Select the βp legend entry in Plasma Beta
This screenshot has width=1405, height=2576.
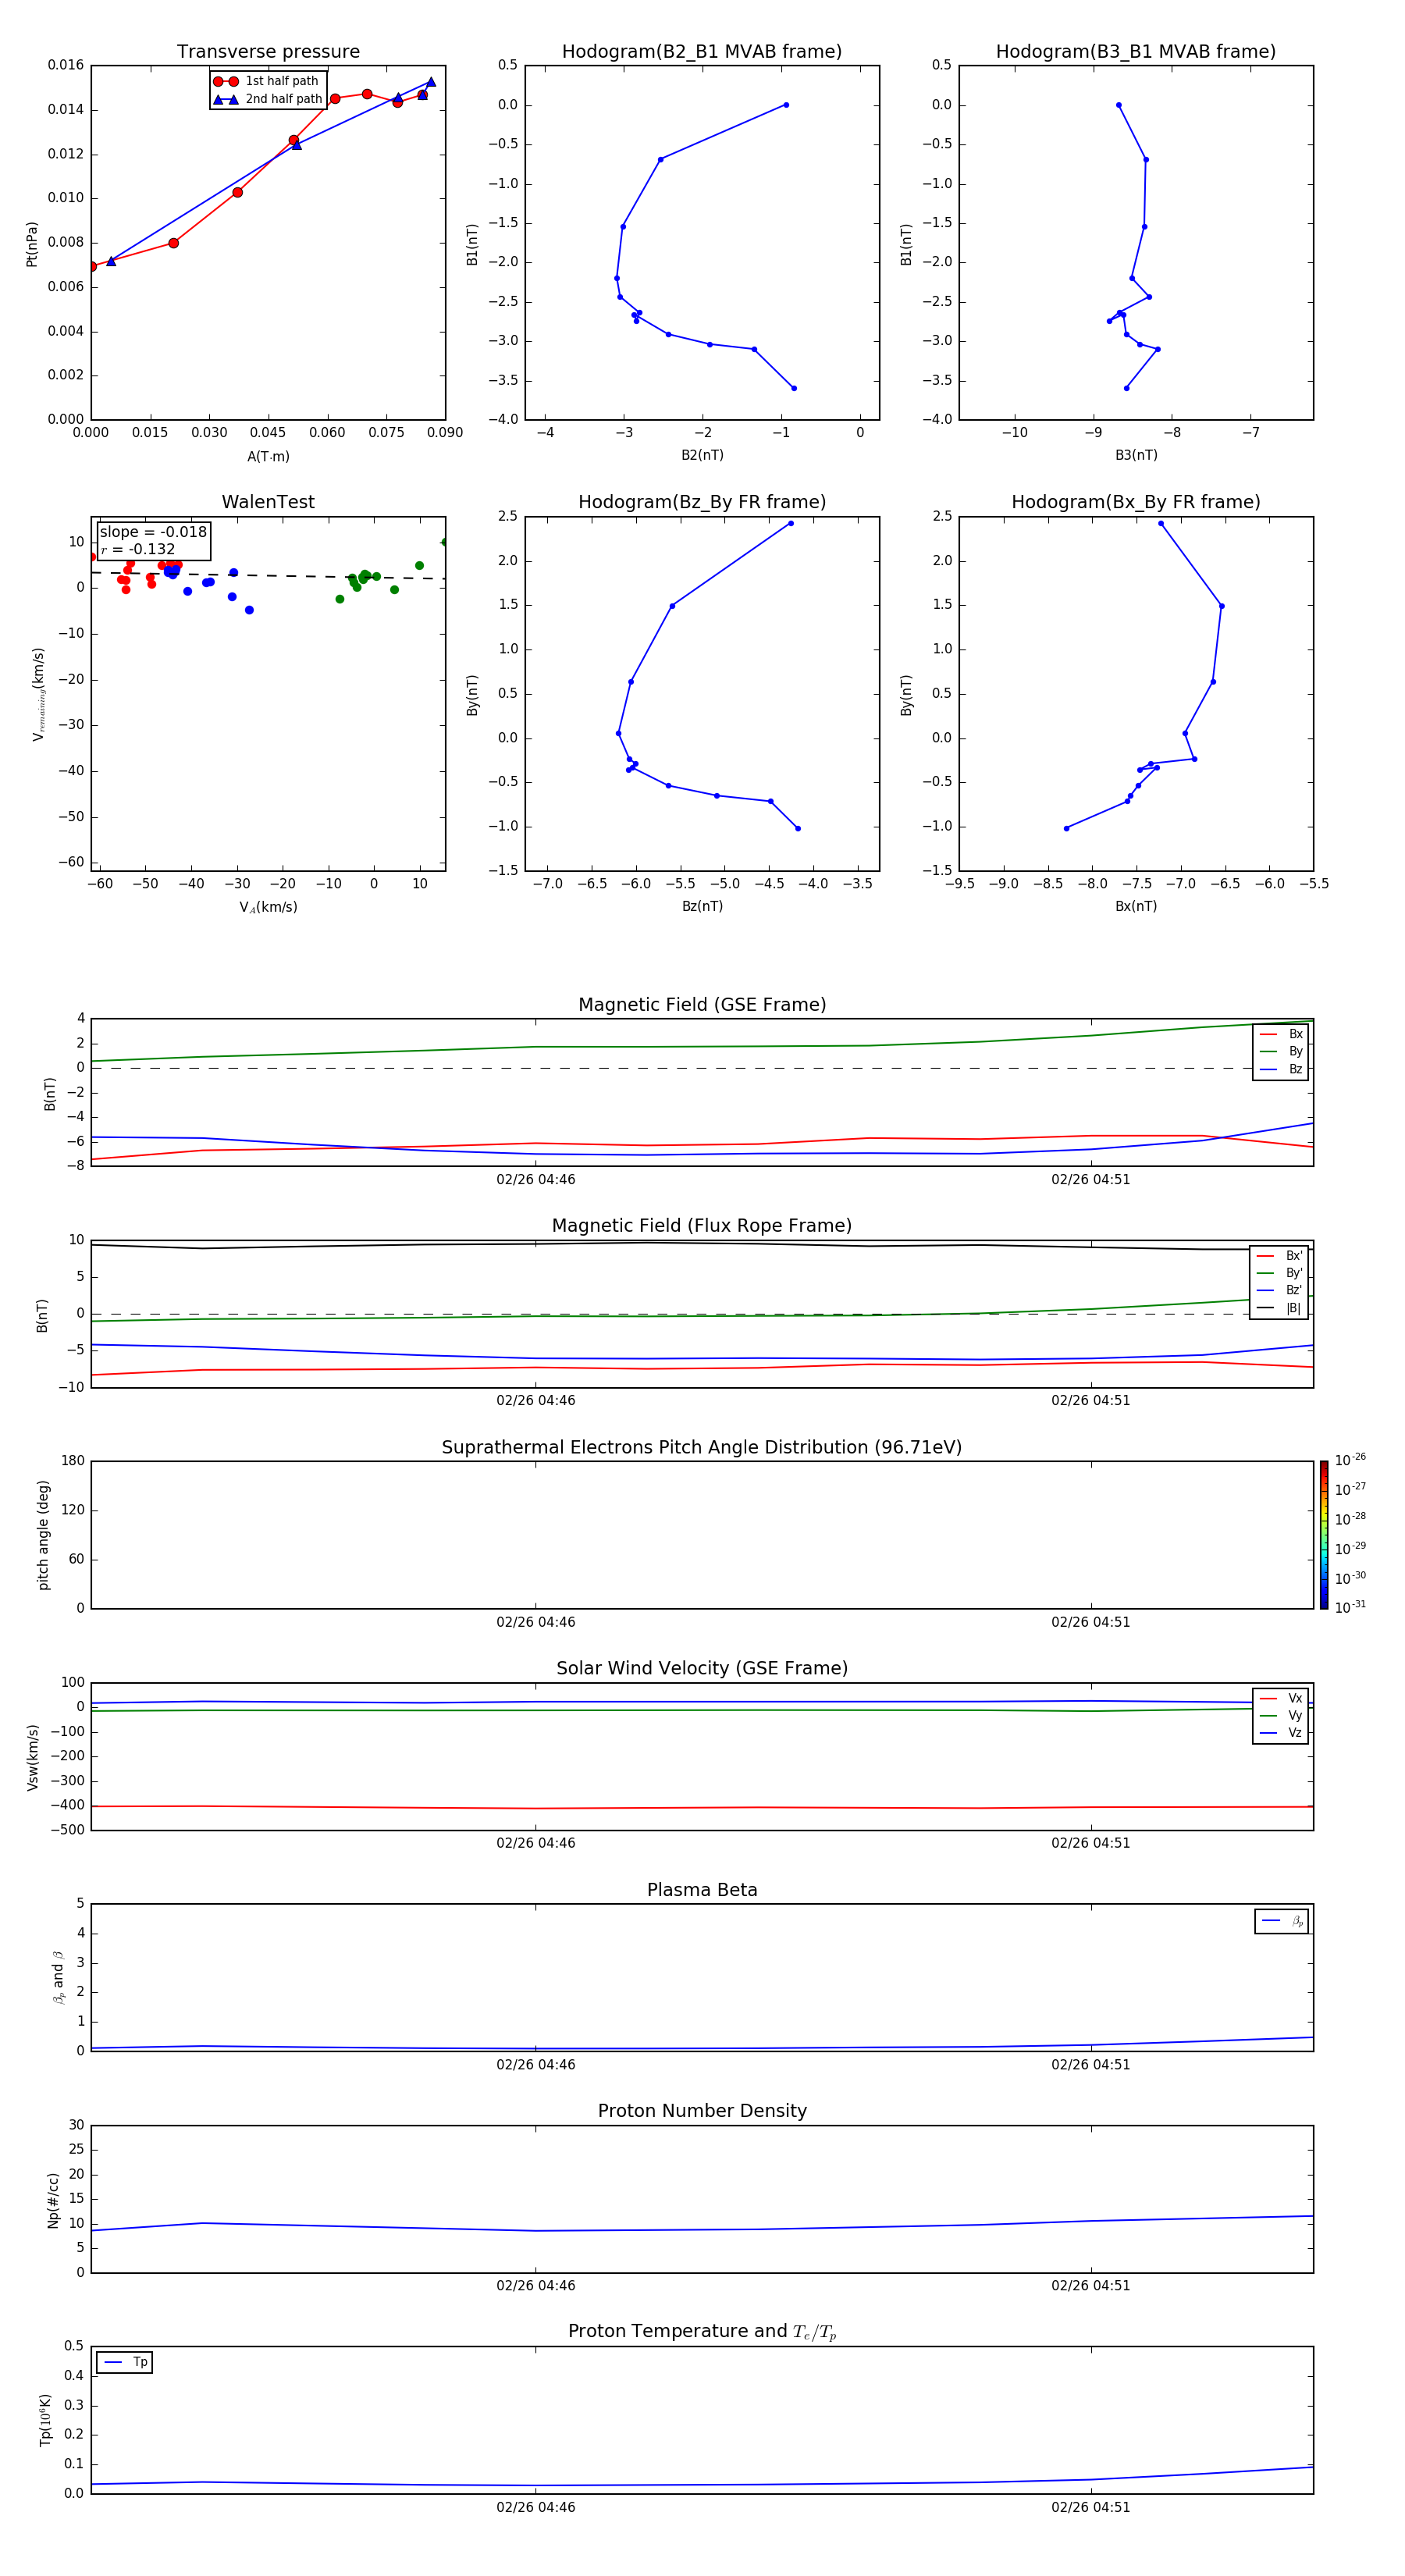[x=1282, y=1921]
